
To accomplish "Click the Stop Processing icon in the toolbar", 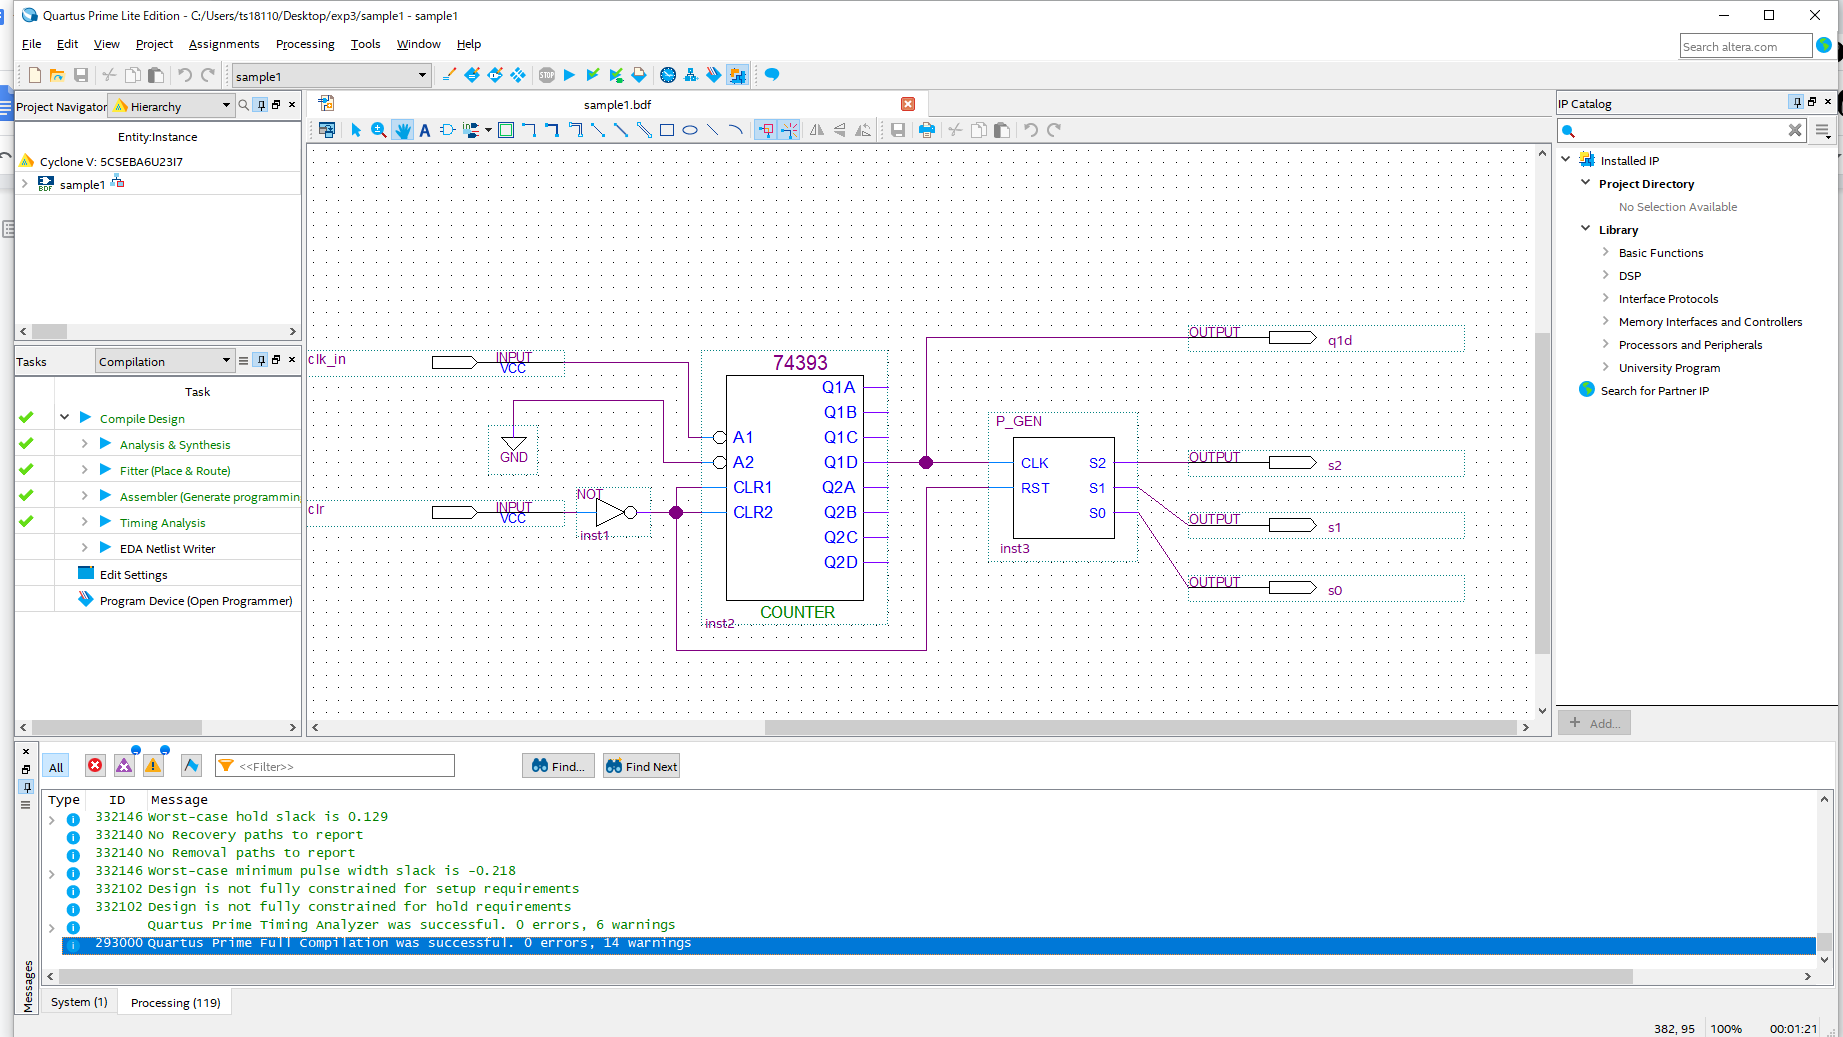I will click(x=547, y=75).
